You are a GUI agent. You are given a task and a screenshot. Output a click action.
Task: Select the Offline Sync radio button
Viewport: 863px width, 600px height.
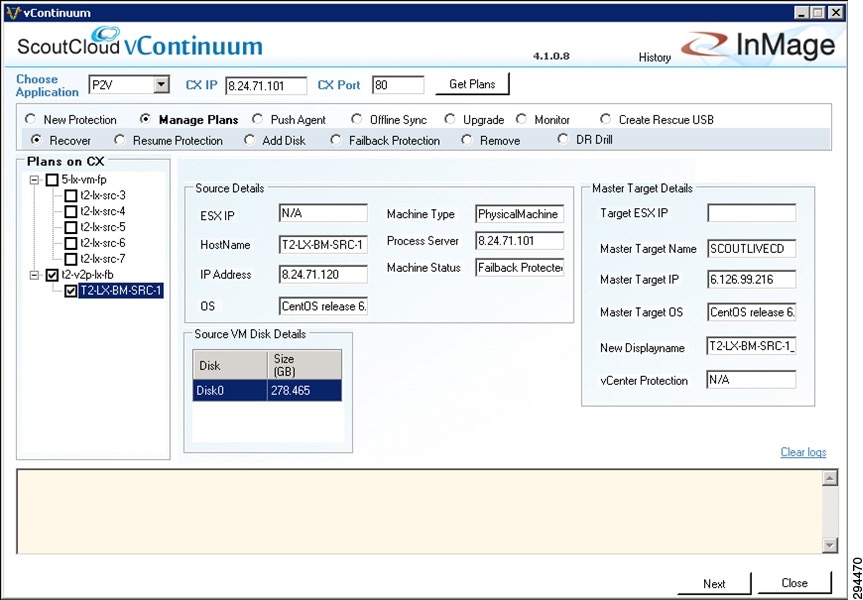click(x=357, y=119)
